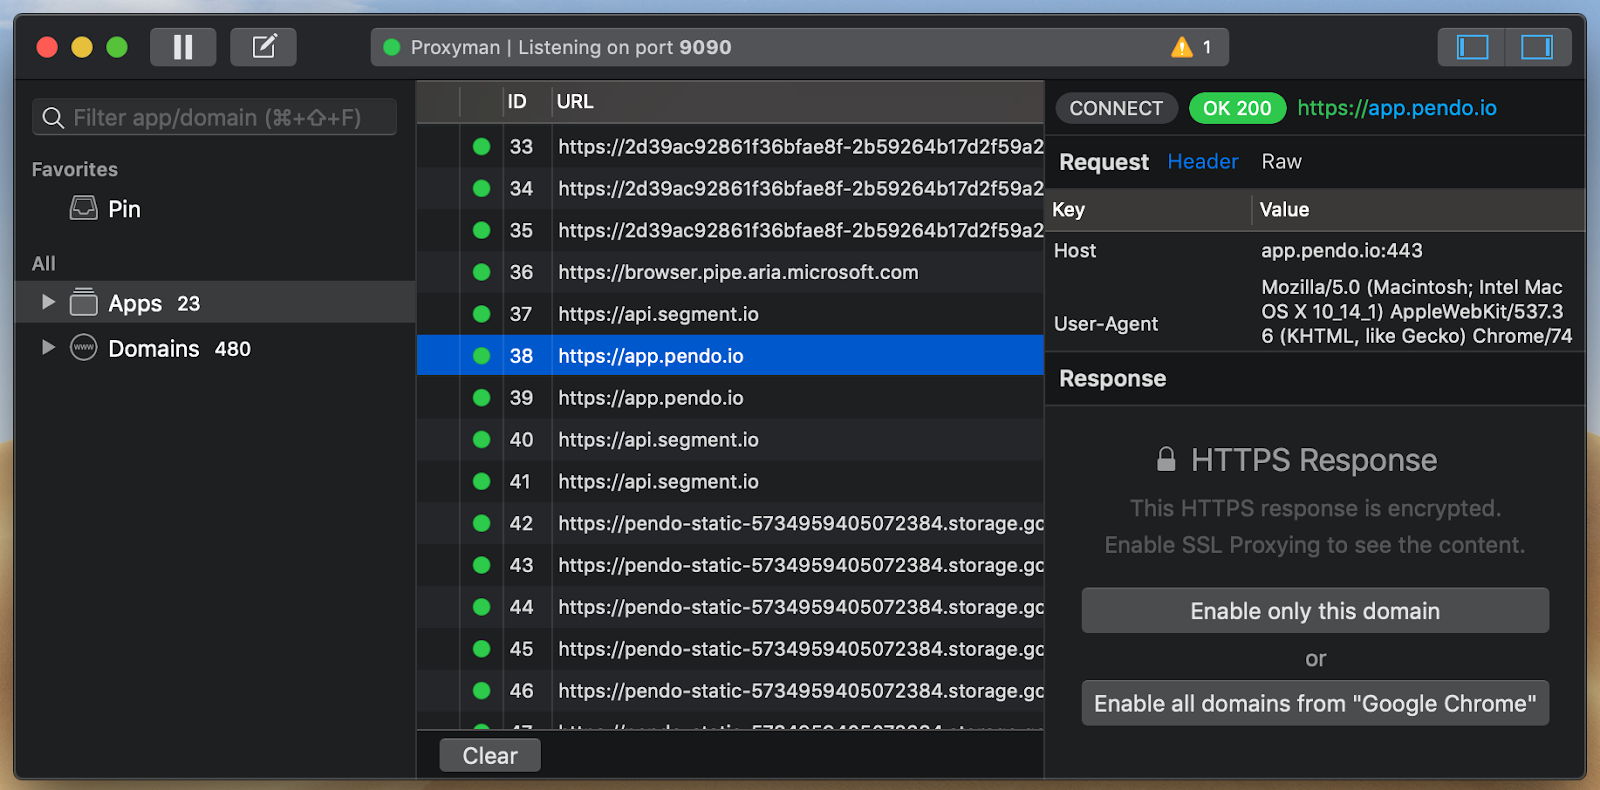Select request 45 pendo-static row
The width and height of the screenshot is (1600, 790).
point(730,649)
